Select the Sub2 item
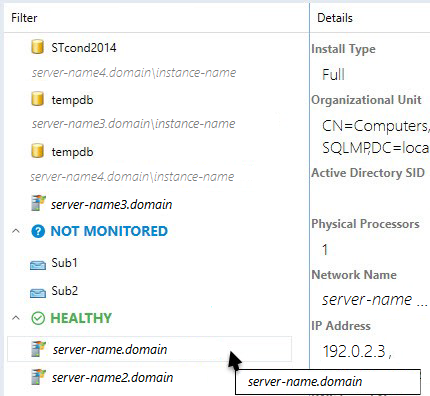 point(65,291)
